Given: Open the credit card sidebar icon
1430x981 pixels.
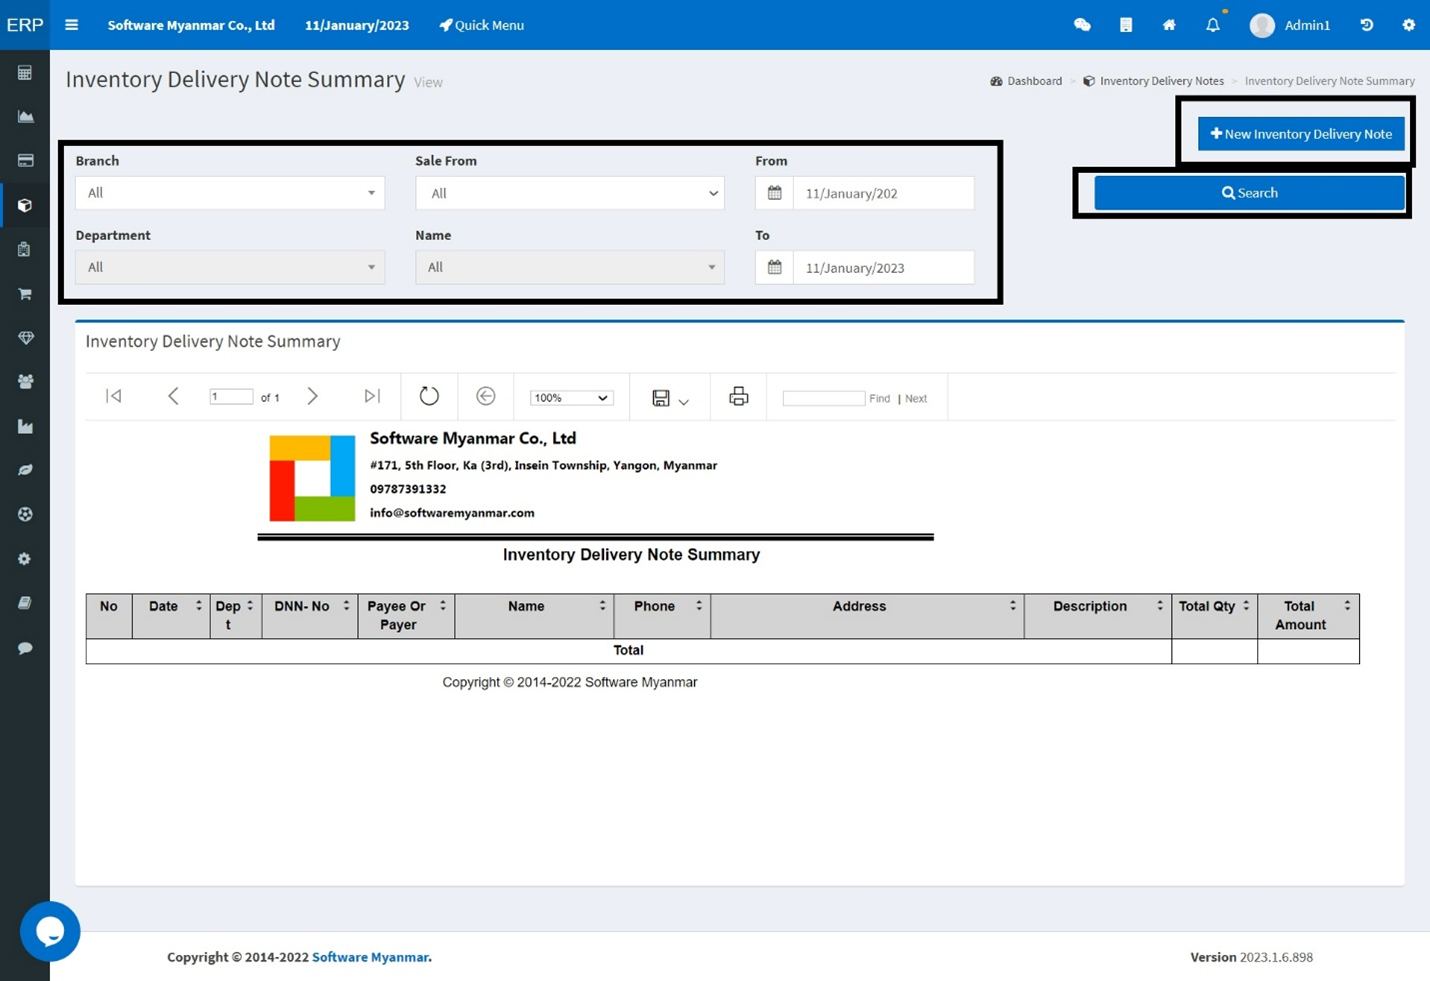Looking at the screenshot, I should (x=25, y=161).
